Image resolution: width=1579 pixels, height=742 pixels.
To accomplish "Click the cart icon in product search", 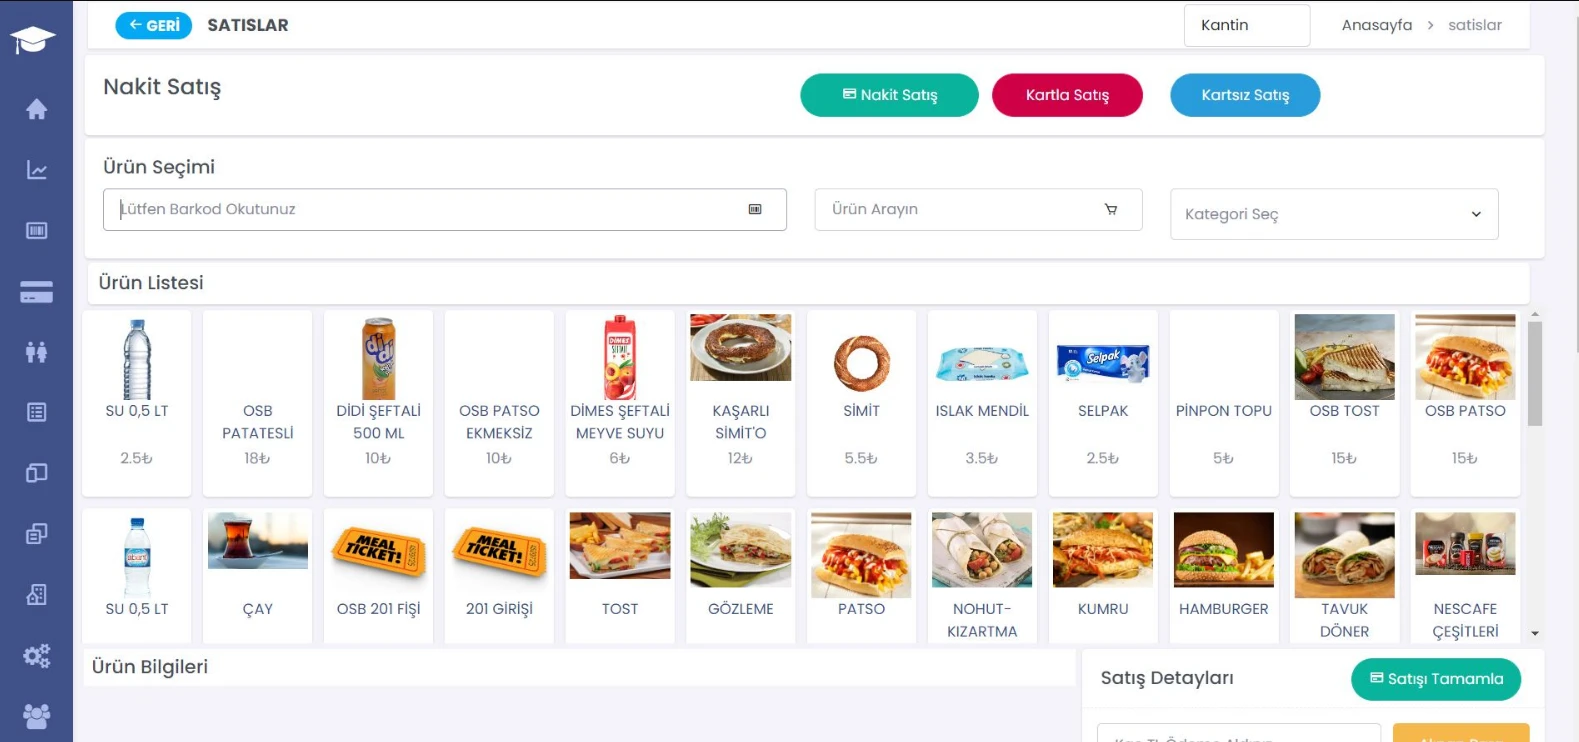I will point(1110,209).
